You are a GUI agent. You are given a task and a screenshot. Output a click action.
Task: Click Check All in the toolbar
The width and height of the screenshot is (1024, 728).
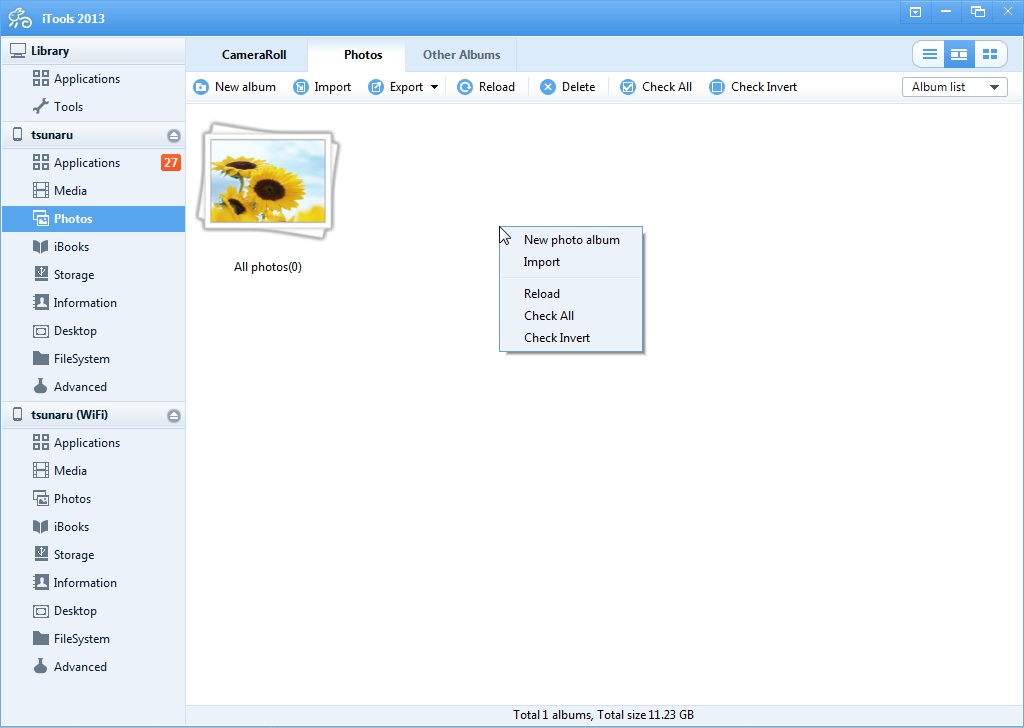[656, 87]
